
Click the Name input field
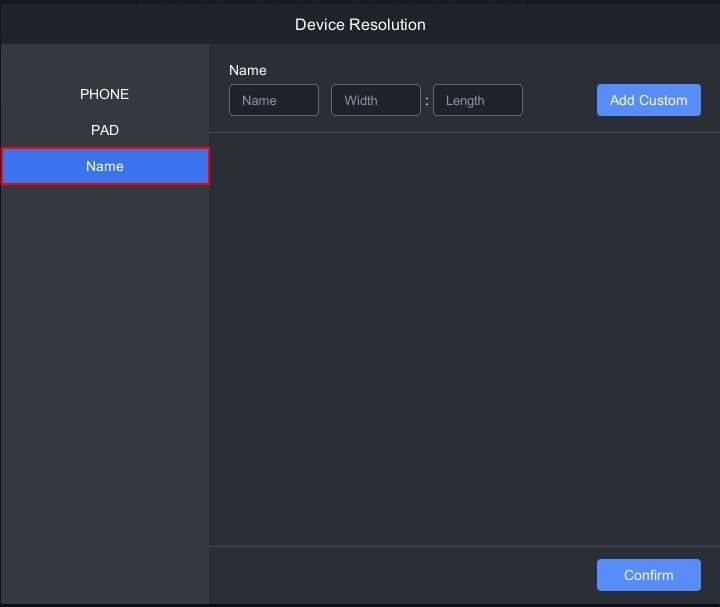coord(273,100)
